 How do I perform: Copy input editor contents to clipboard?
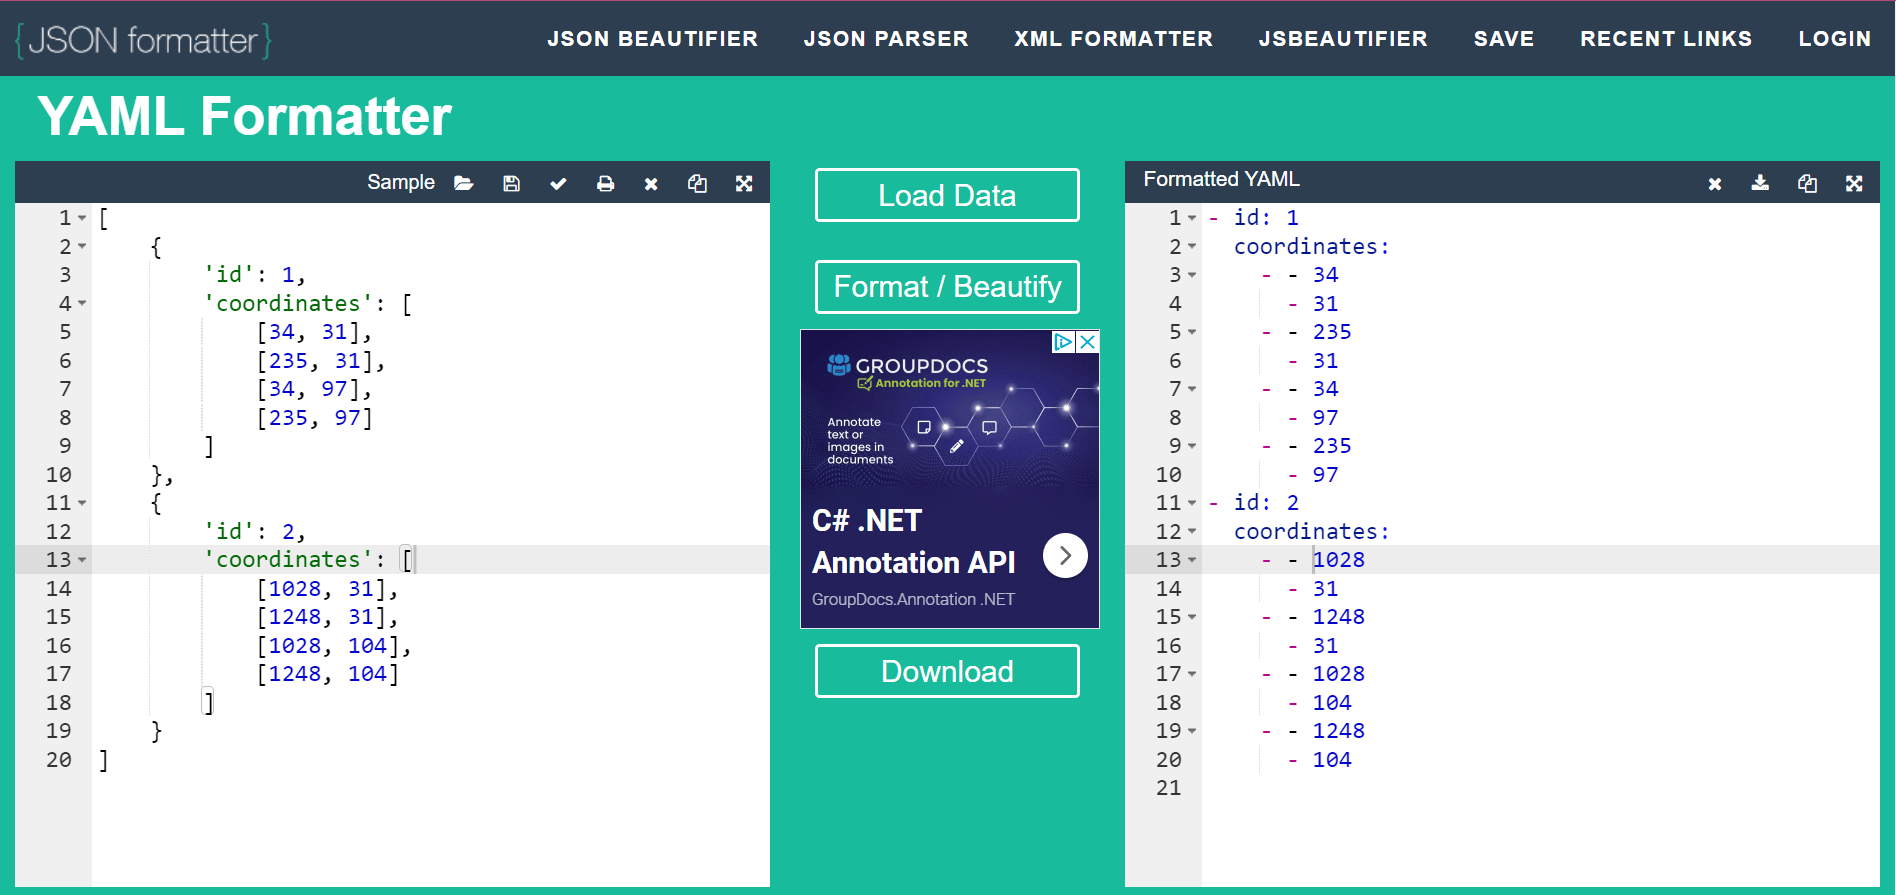[697, 183]
